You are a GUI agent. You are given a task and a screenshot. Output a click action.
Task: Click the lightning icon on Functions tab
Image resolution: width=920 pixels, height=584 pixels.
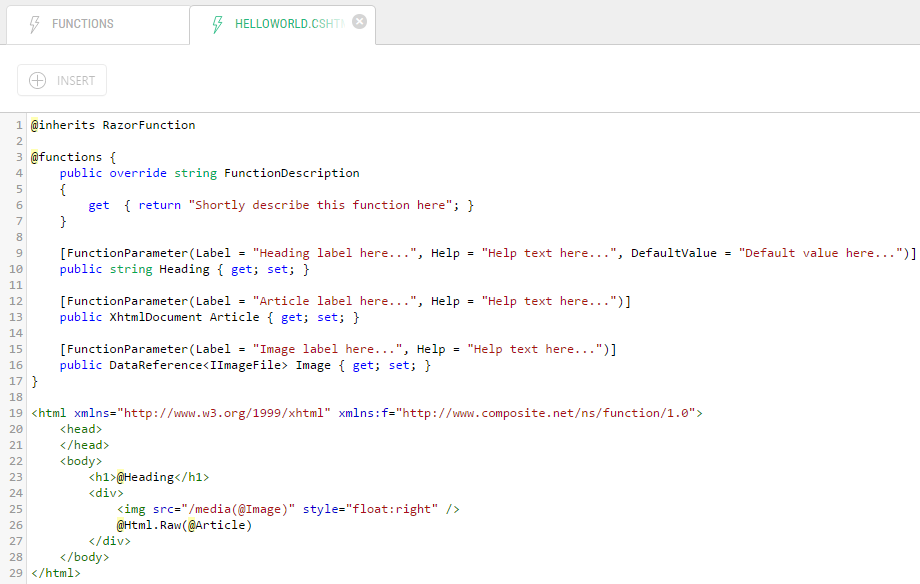[35, 24]
